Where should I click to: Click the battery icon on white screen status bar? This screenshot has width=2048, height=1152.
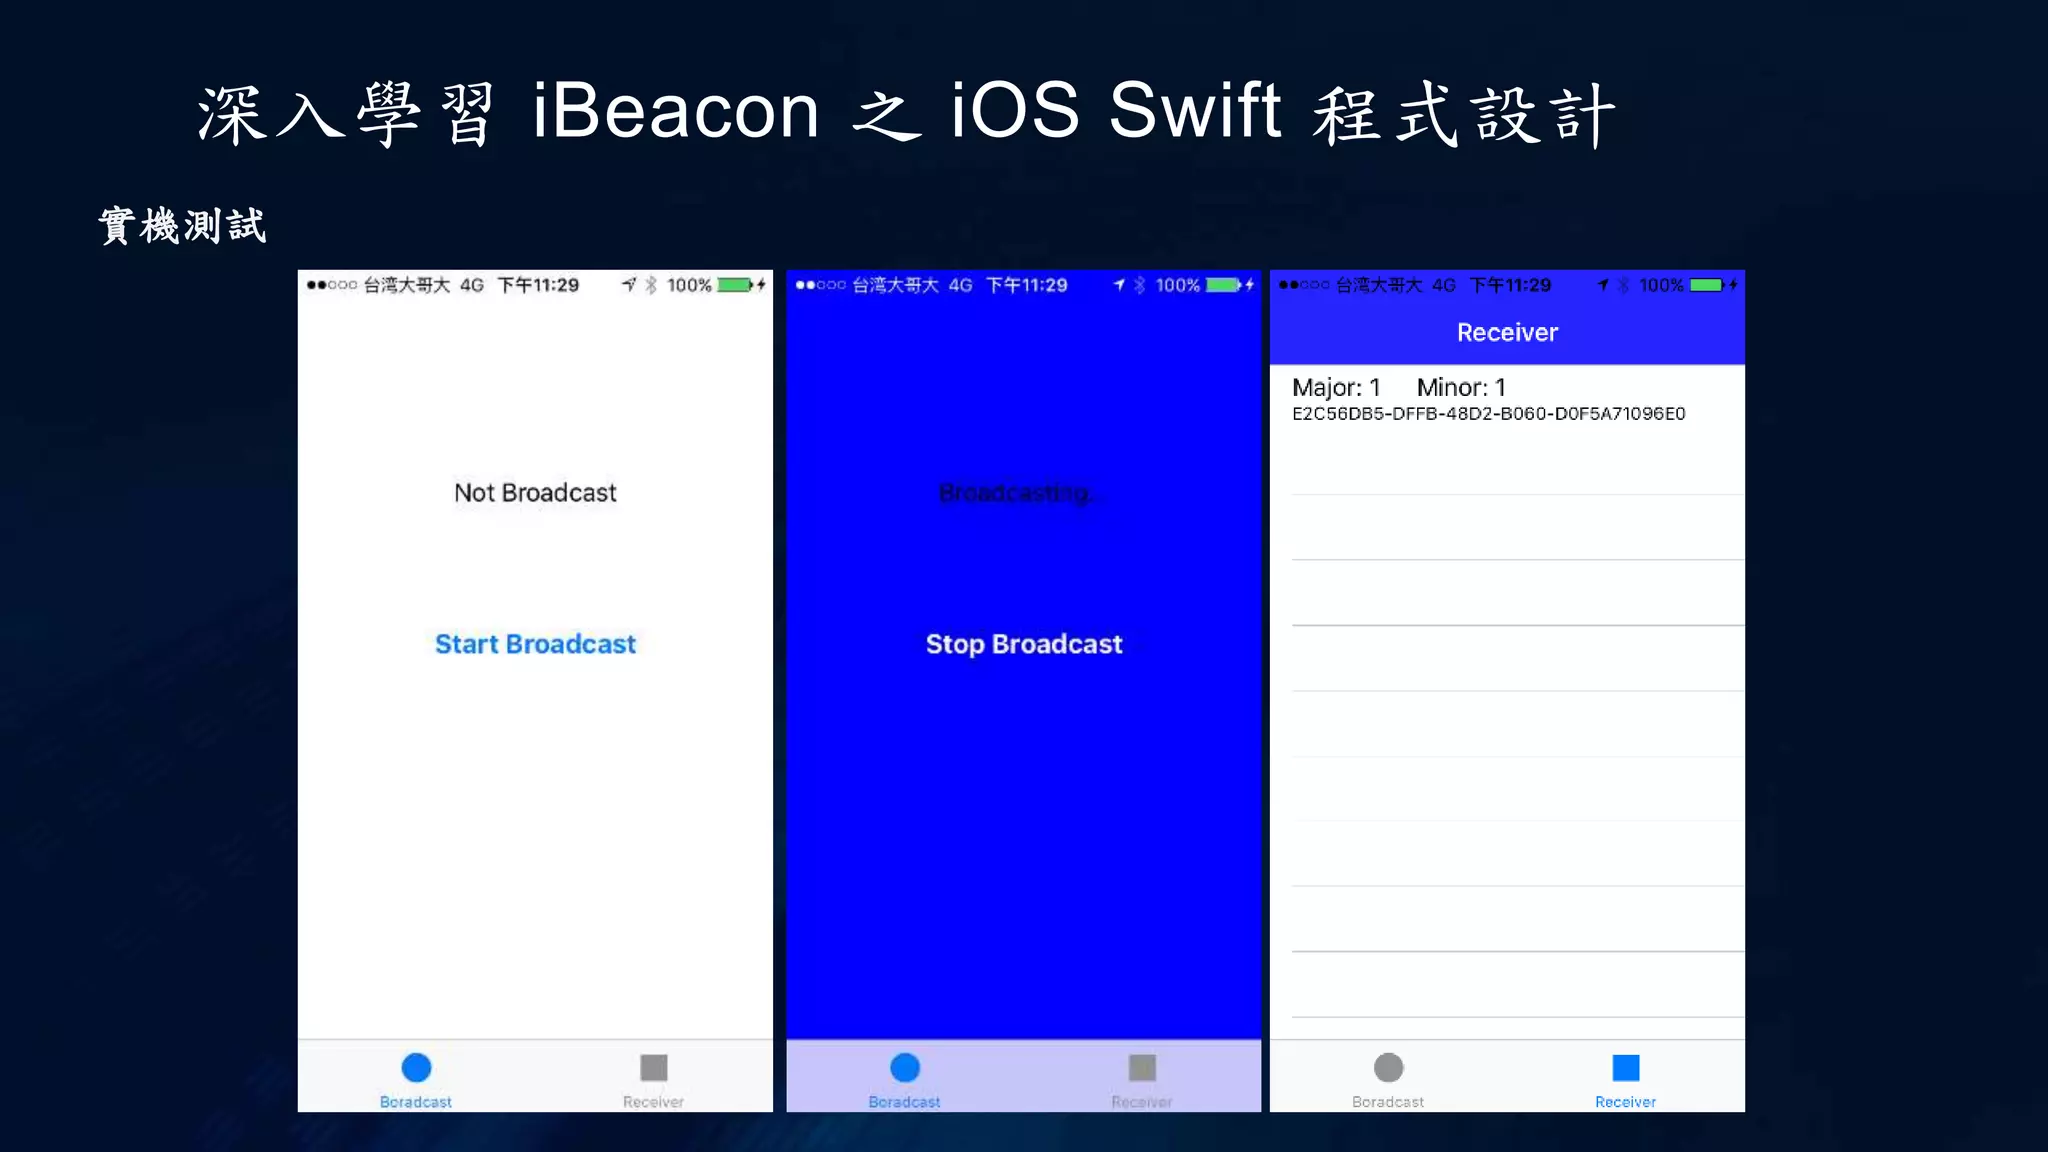[735, 285]
